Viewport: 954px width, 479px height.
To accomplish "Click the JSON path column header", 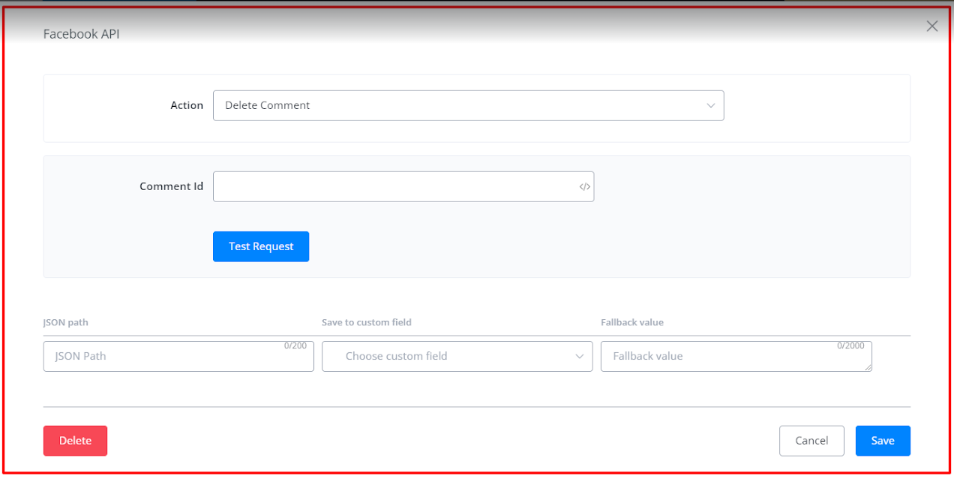I will point(64,322).
